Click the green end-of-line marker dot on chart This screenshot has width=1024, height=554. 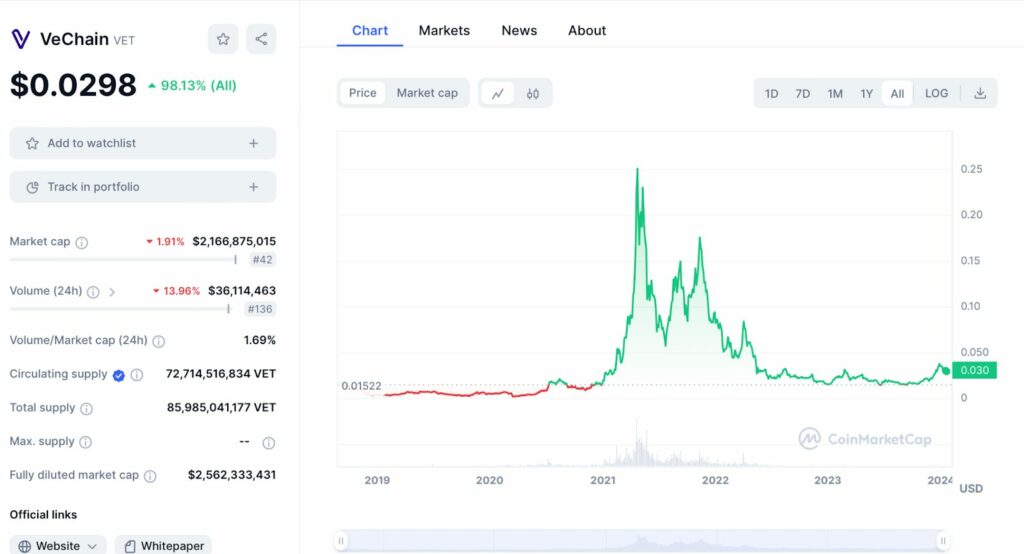click(x=946, y=371)
